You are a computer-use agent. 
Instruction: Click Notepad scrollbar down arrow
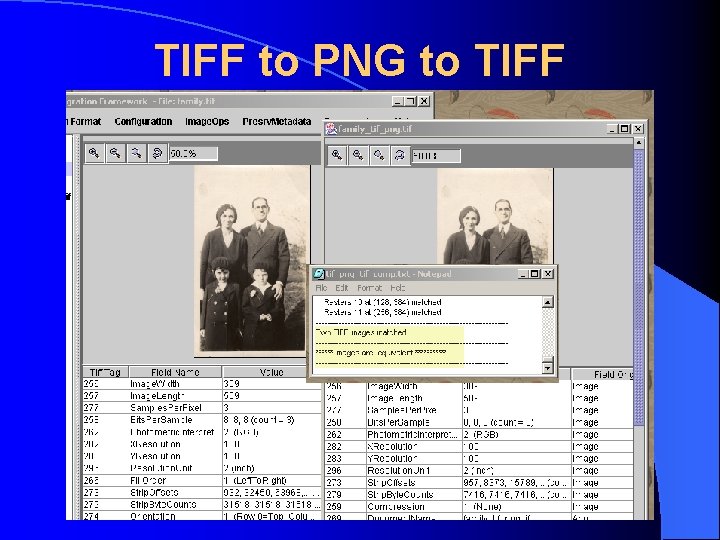point(547,368)
